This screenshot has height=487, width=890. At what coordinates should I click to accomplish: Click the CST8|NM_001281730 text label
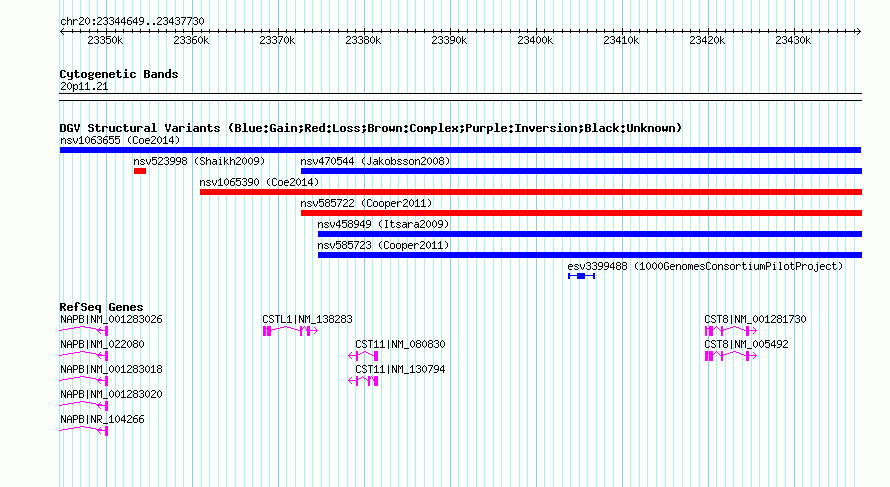click(755, 320)
